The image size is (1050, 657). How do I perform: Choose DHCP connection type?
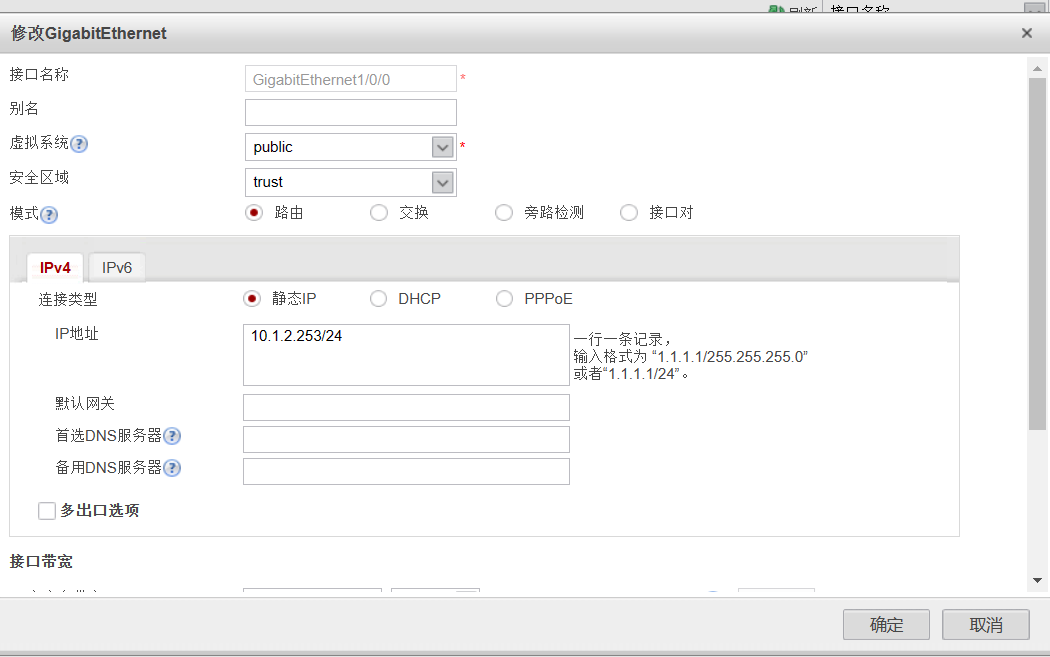coord(378,299)
